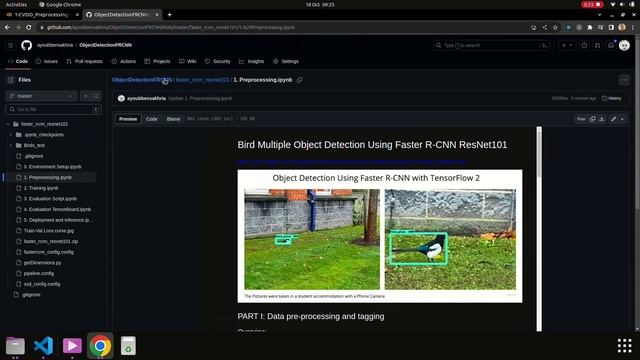The image size is (640, 360).
Task: Open faster_rcnn_resnet101 breadcrumb link
Action: 202,80
